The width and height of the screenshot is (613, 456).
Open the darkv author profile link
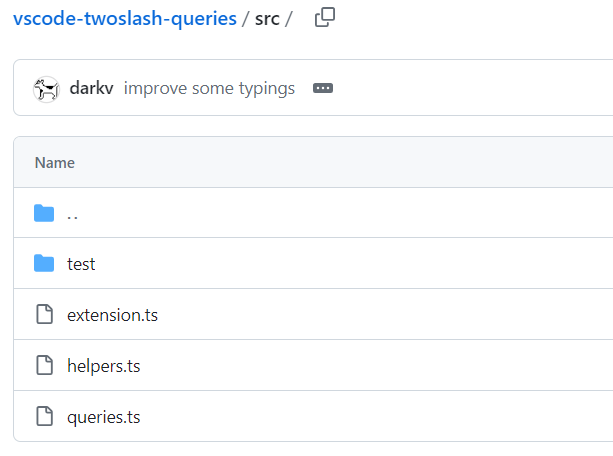(x=91, y=88)
